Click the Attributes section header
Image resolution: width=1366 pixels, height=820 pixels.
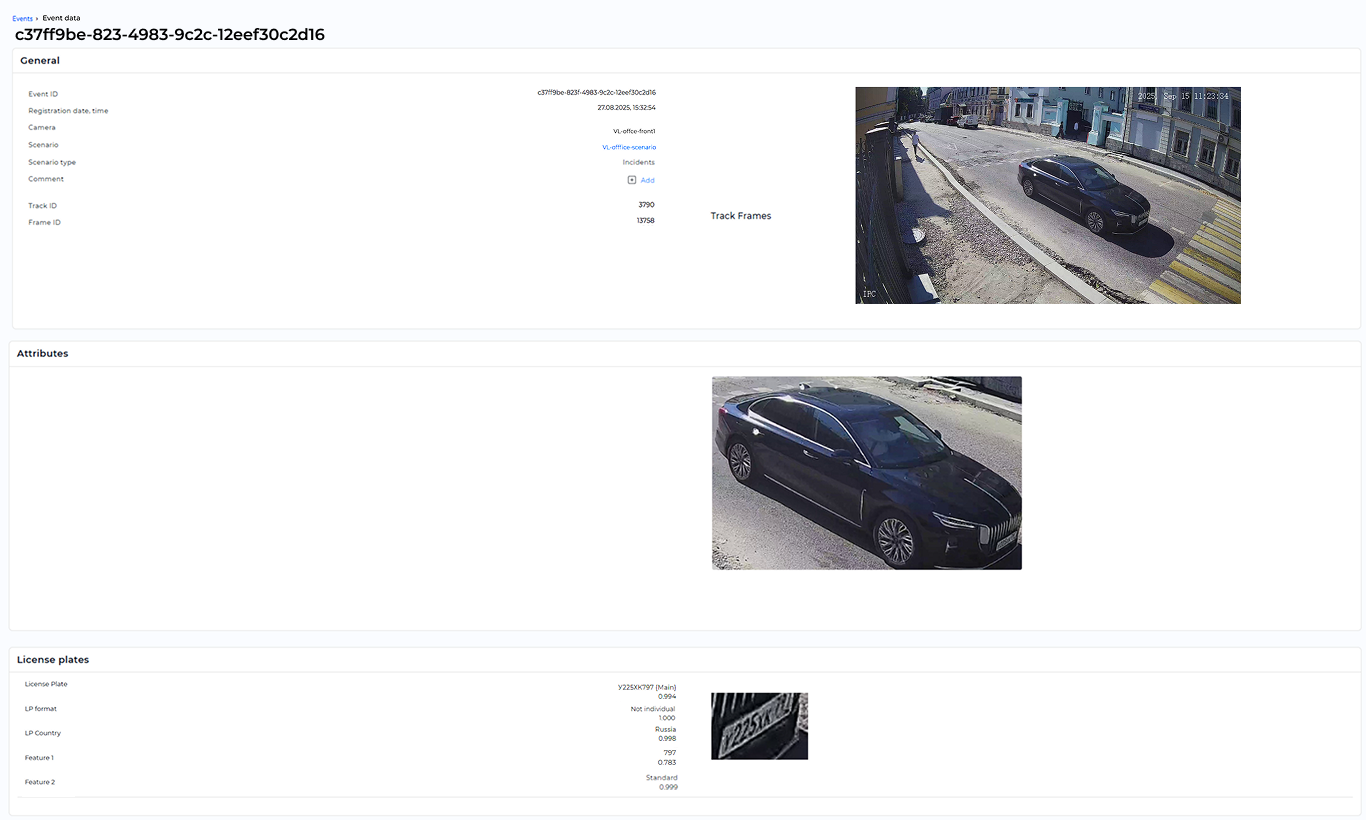[x=43, y=354]
